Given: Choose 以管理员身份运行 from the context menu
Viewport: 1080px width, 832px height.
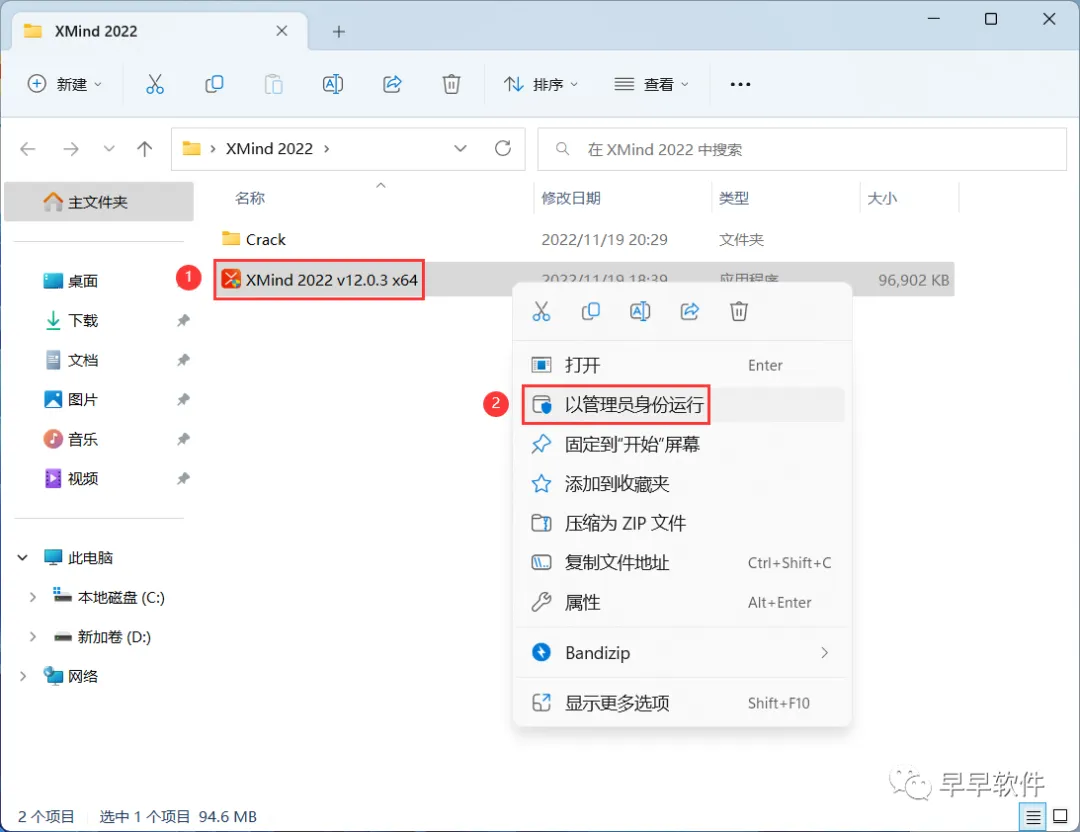Looking at the screenshot, I should [x=682, y=404].
